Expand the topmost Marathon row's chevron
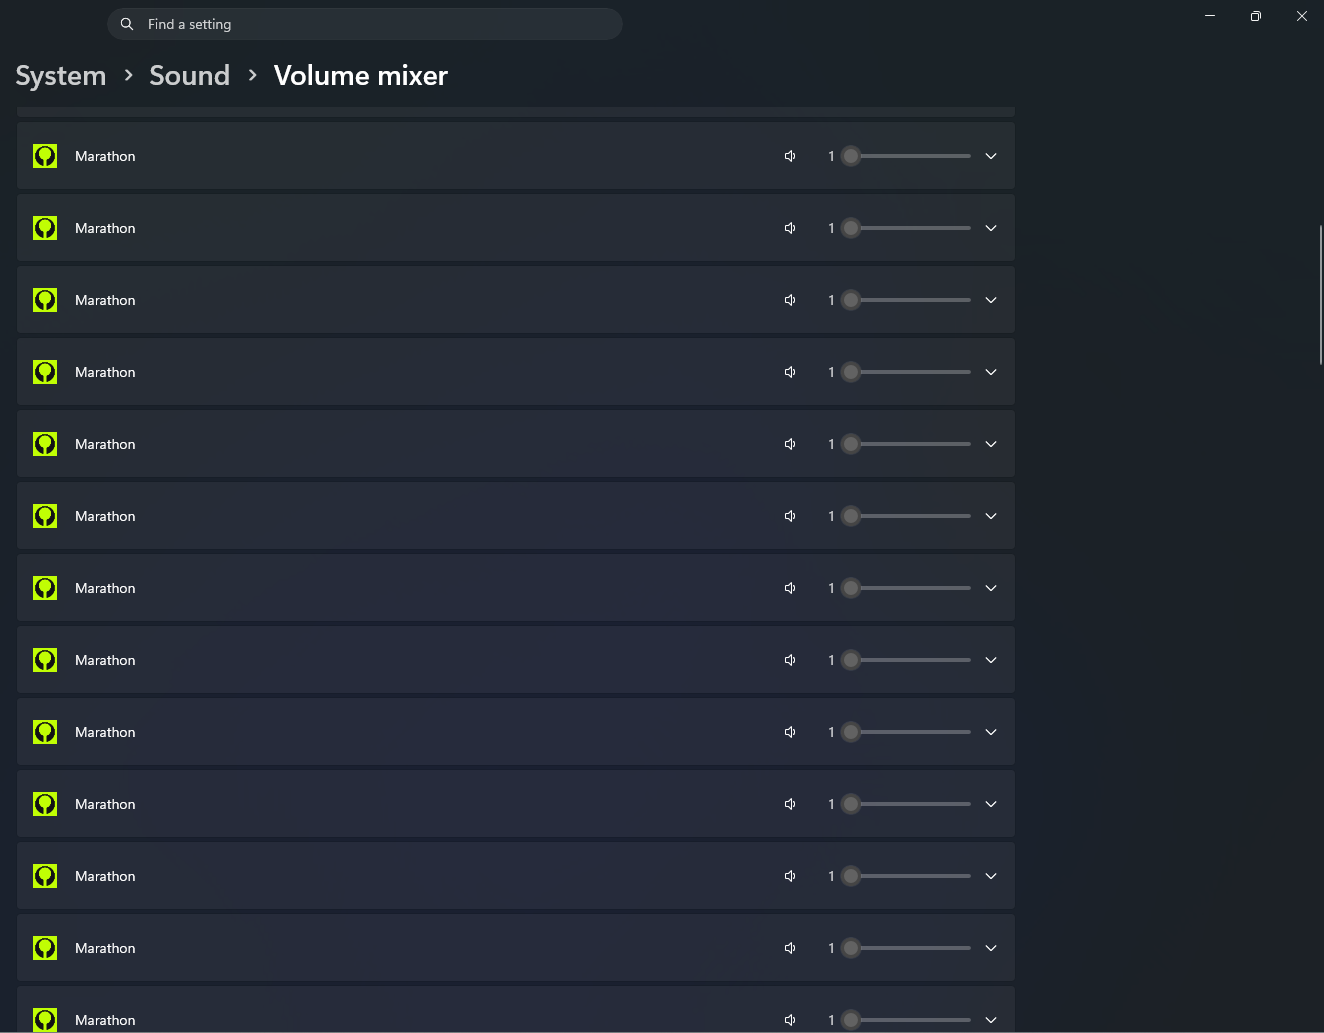The width and height of the screenshot is (1324, 1033). [991, 156]
